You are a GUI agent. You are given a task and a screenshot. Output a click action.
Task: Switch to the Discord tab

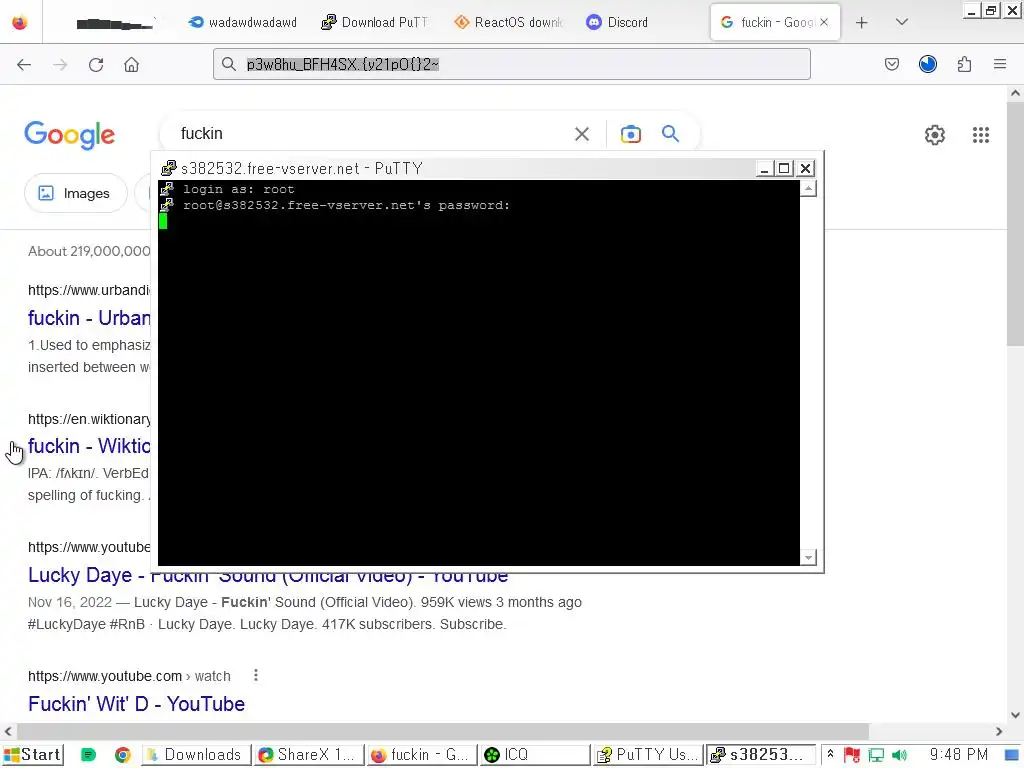pos(617,22)
